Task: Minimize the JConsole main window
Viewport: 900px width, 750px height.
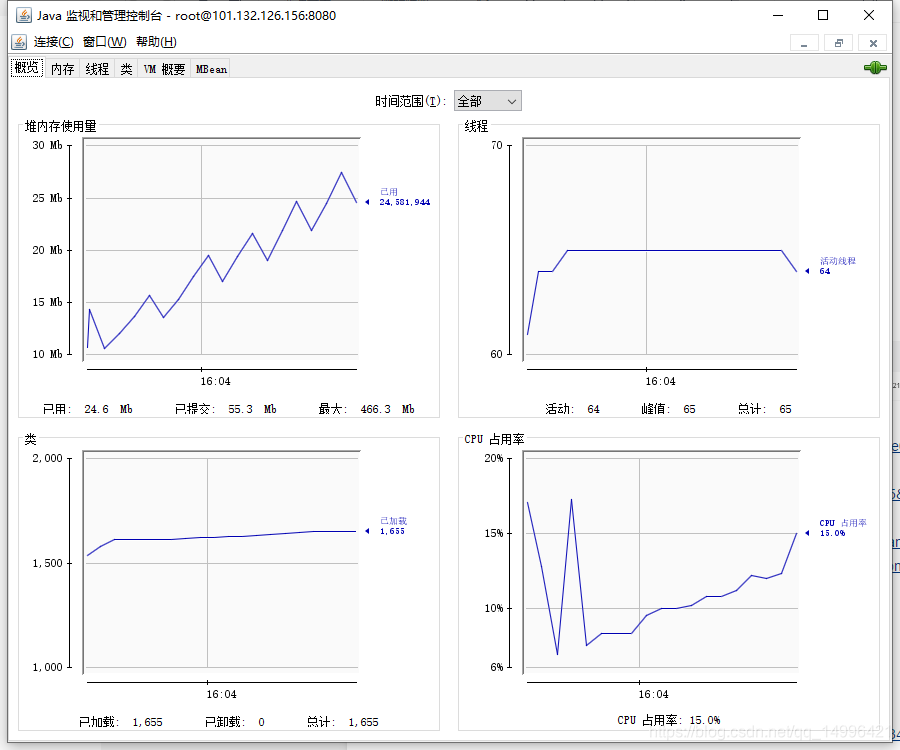Action: (778, 15)
